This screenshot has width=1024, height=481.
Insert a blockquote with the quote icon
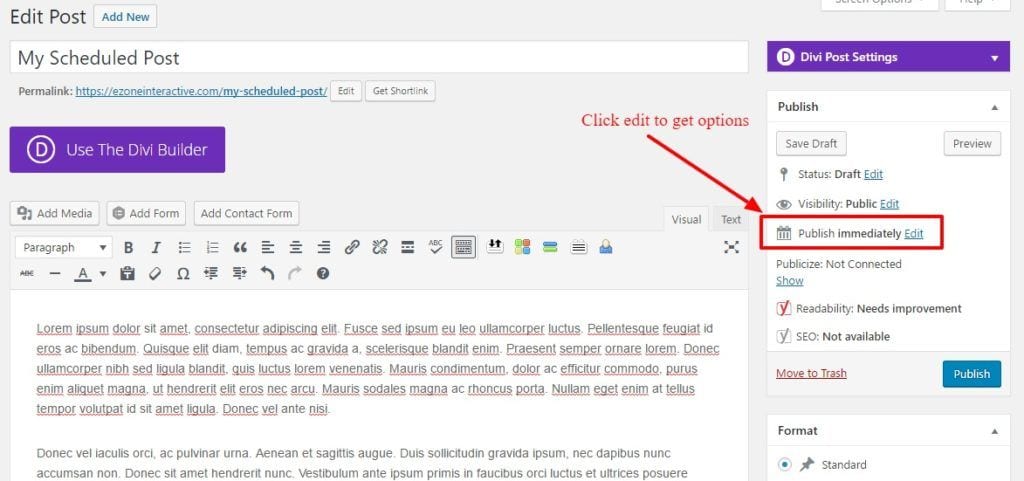coord(240,247)
